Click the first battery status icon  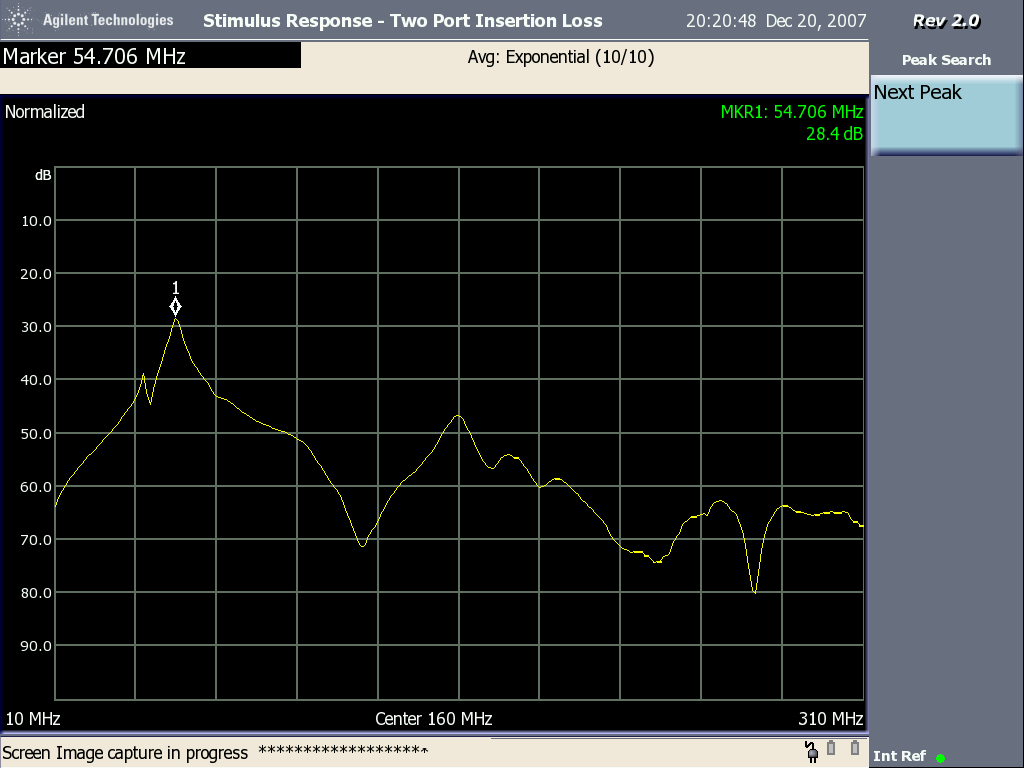click(x=831, y=748)
